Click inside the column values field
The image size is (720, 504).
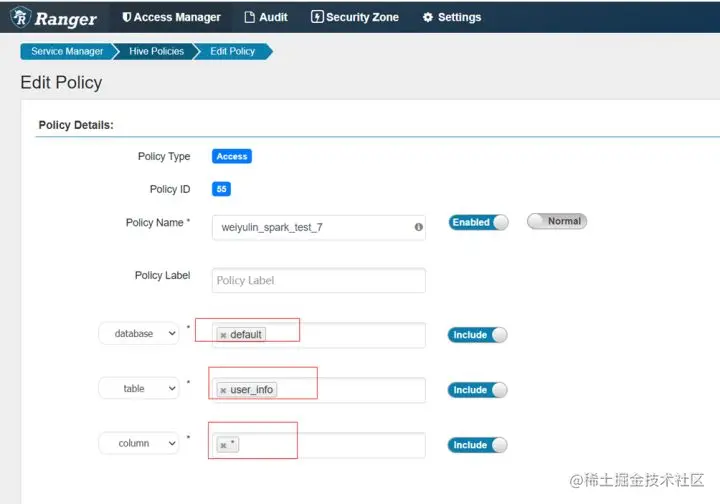(319, 445)
